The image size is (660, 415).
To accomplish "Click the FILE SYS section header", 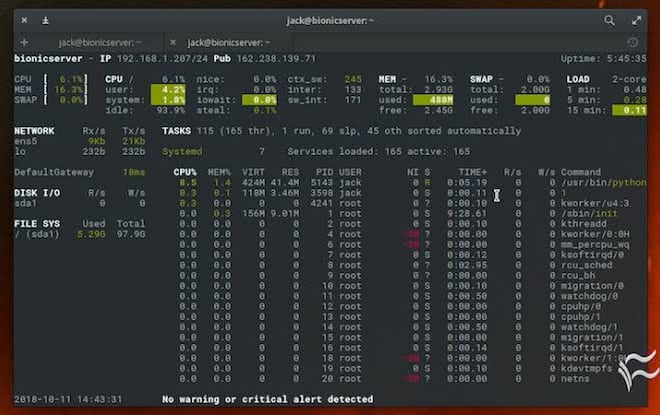I will point(37,224).
